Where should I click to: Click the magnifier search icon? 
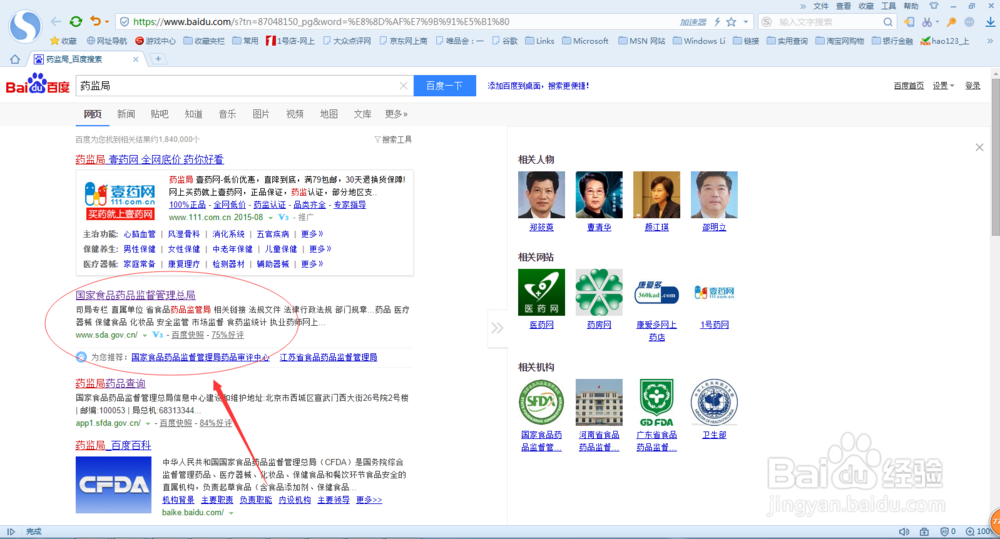point(888,22)
